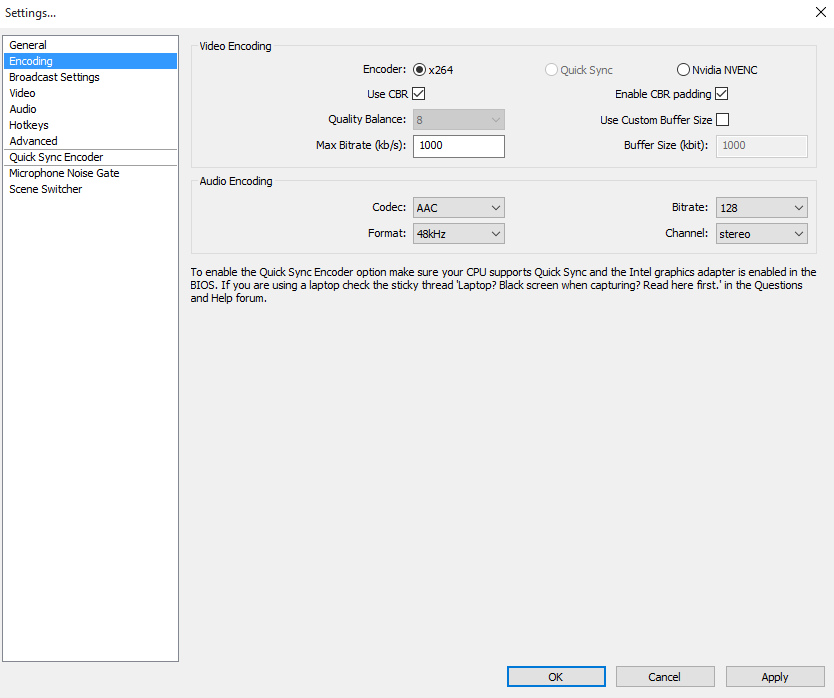Enable Use Custom Buffer Size checkbox
The height and width of the screenshot is (698, 834).
[x=722, y=120]
